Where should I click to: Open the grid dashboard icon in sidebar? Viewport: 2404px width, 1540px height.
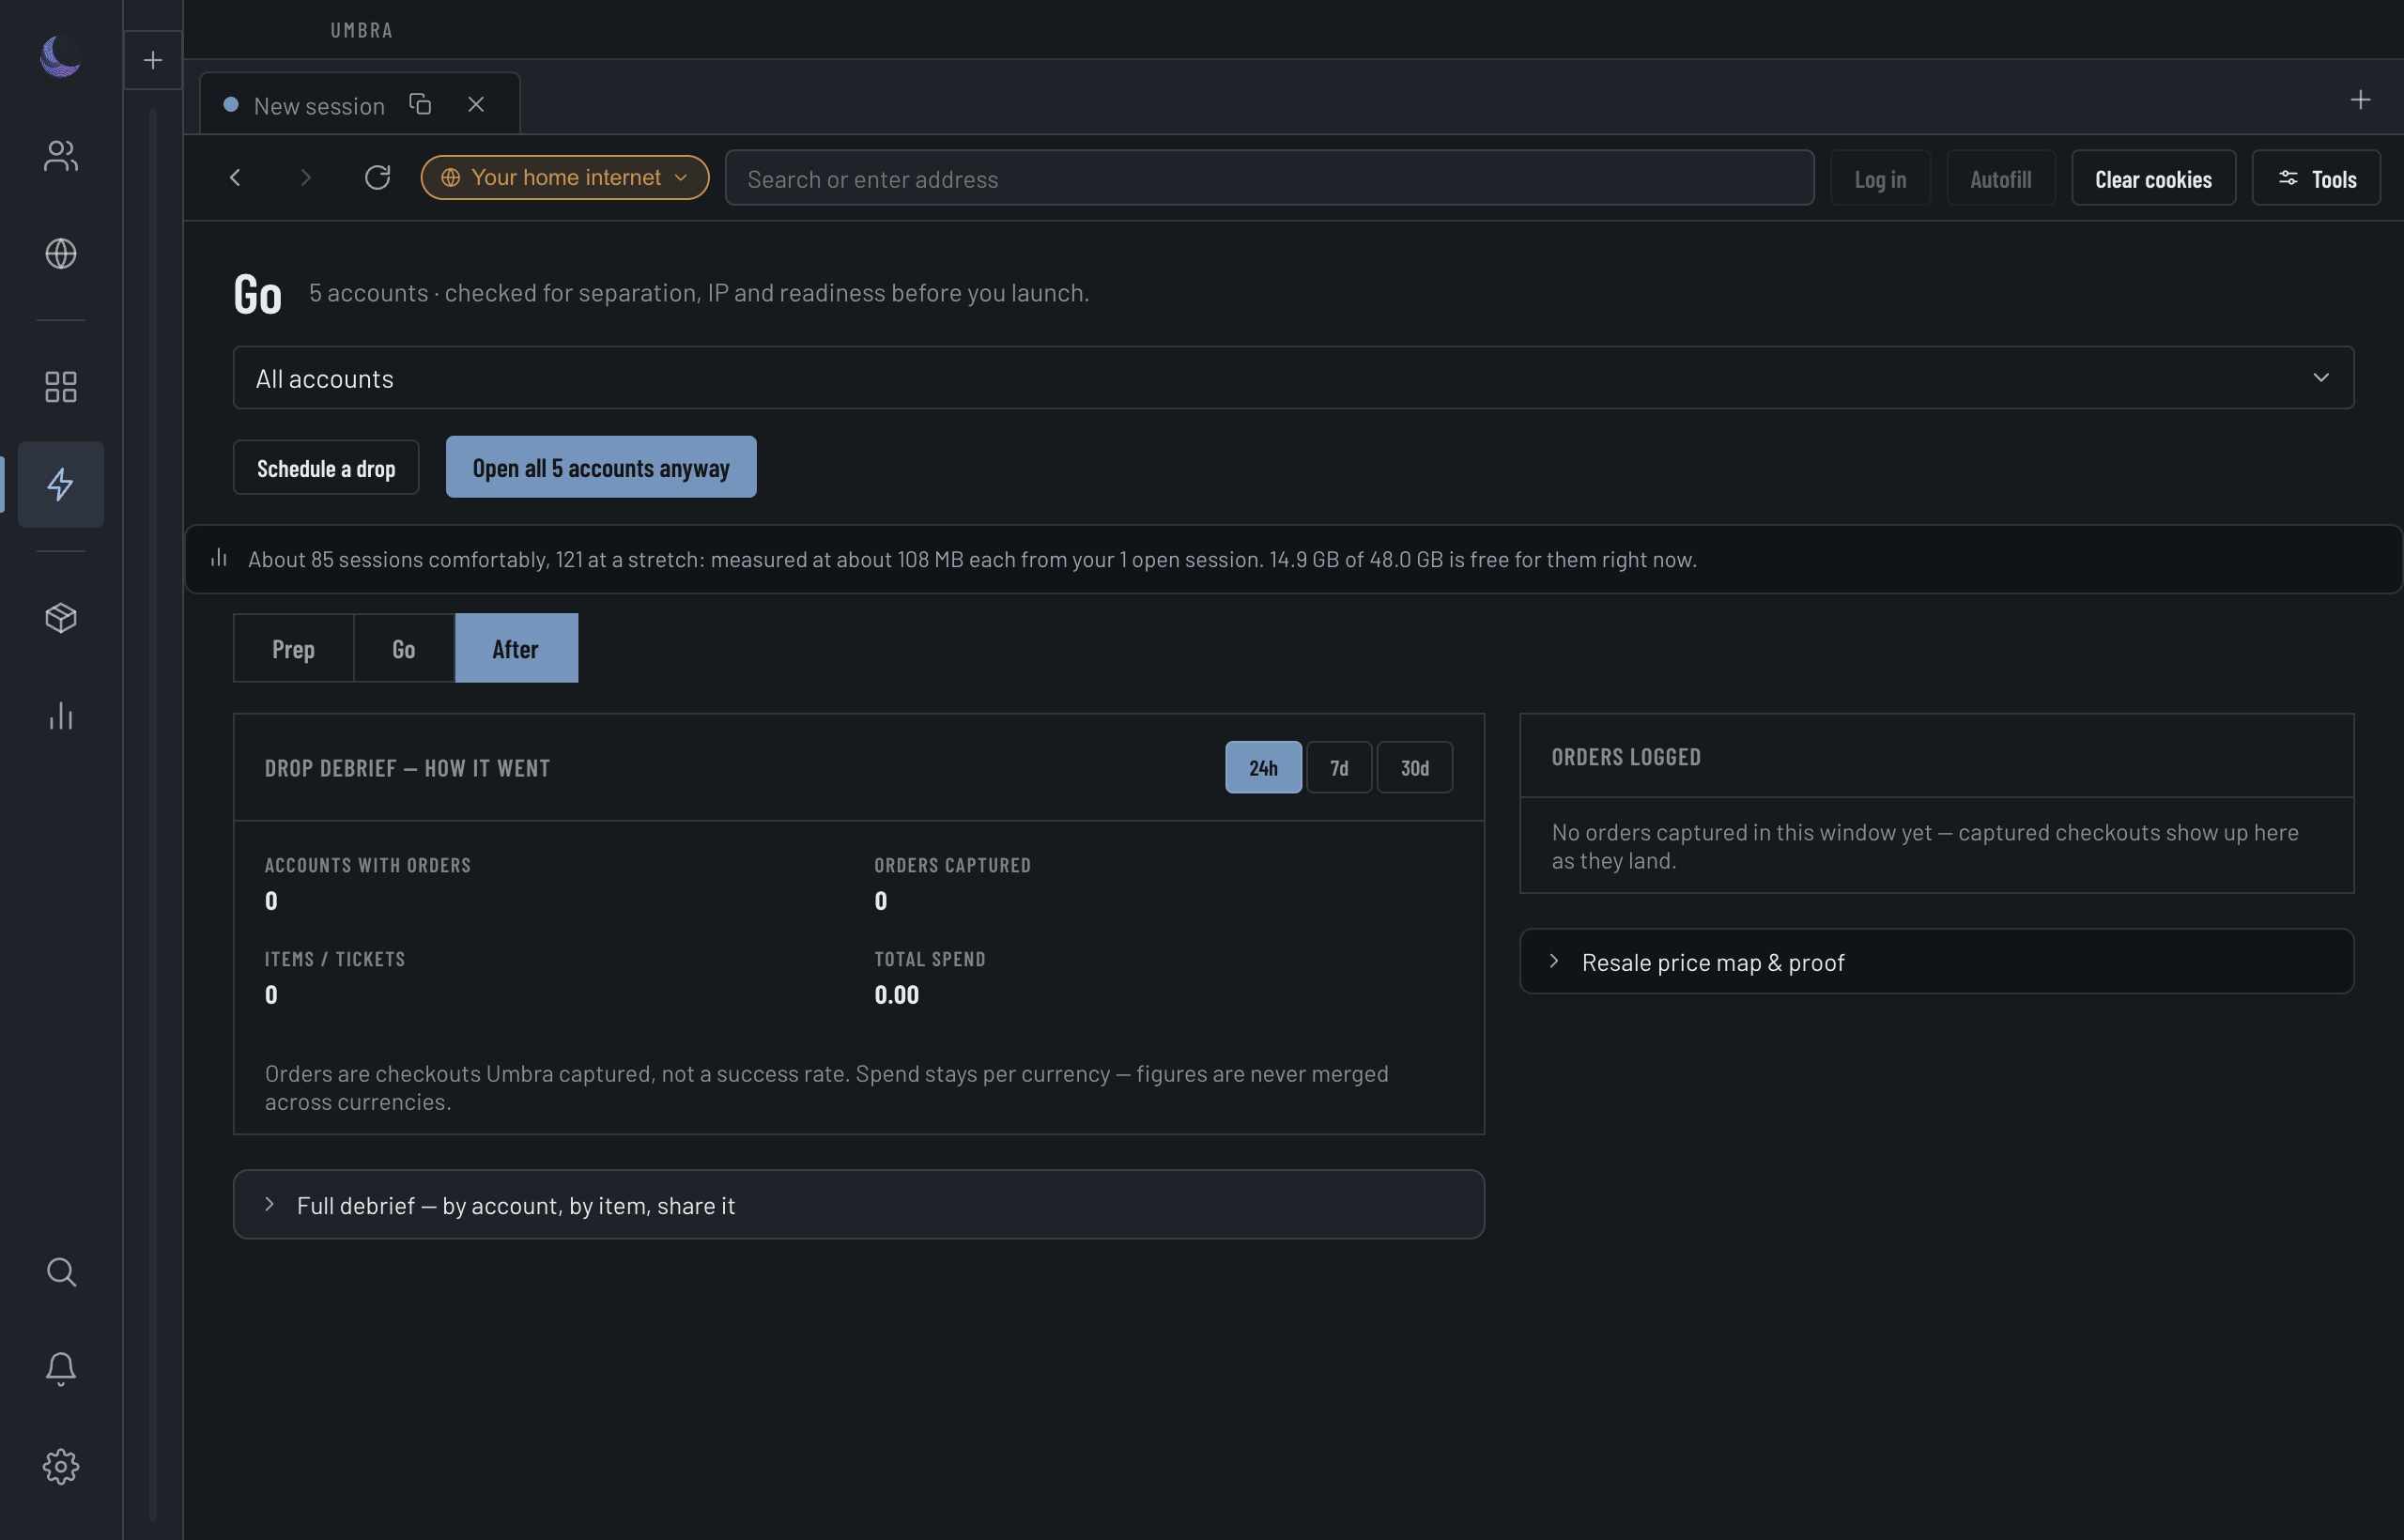point(61,387)
